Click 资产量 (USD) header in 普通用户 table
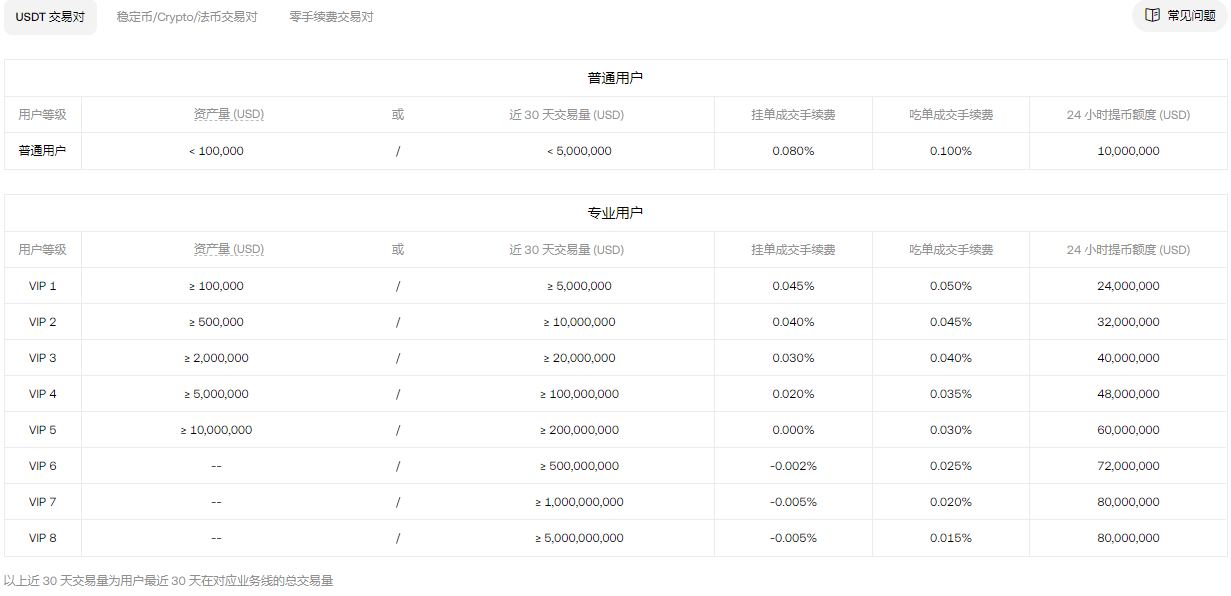This screenshot has height=596, width=1231. click(228, 115)
